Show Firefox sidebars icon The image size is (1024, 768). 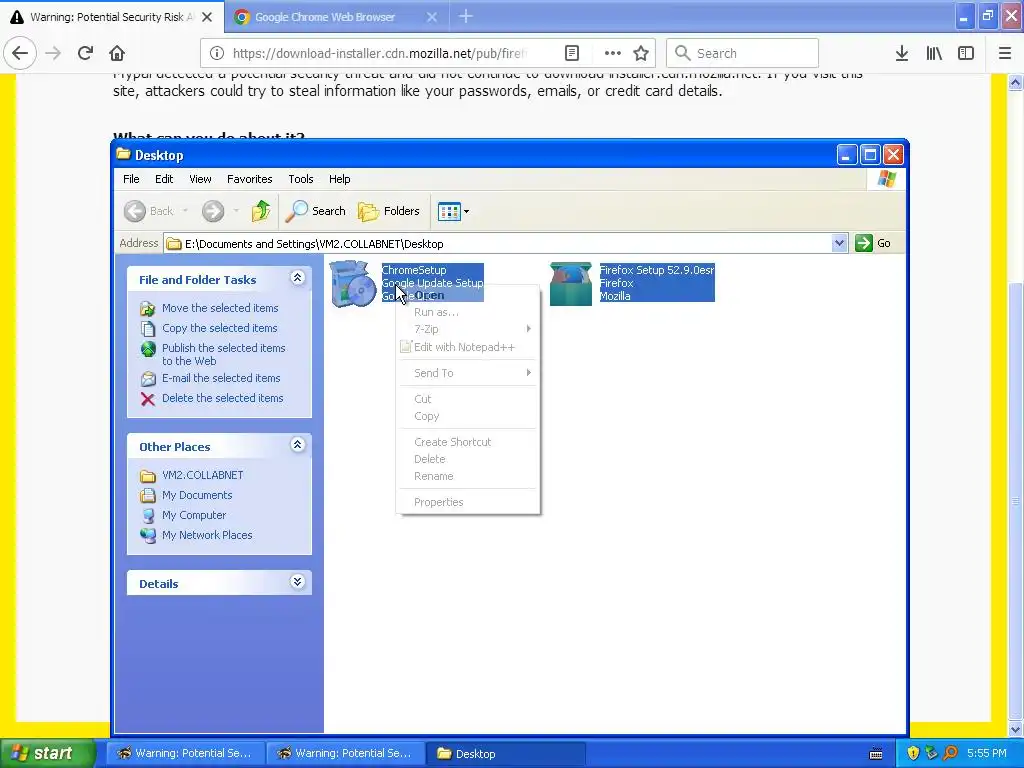966,53
